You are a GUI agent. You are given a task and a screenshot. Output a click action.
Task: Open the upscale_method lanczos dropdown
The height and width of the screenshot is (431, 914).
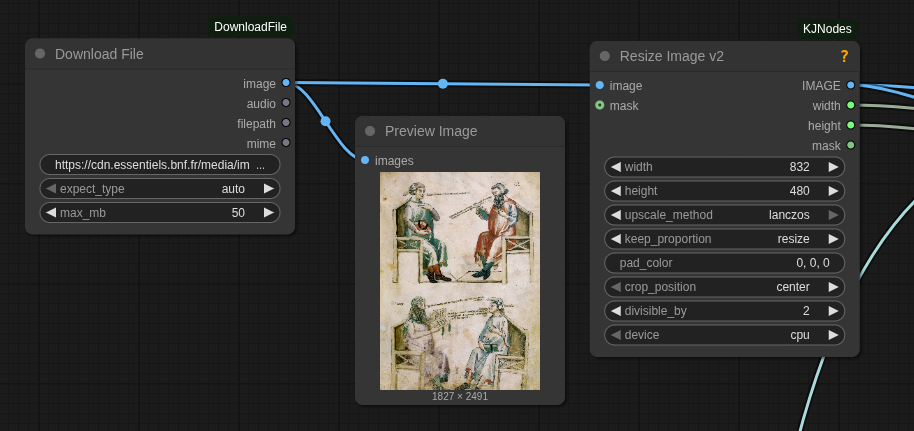[789, 215]
